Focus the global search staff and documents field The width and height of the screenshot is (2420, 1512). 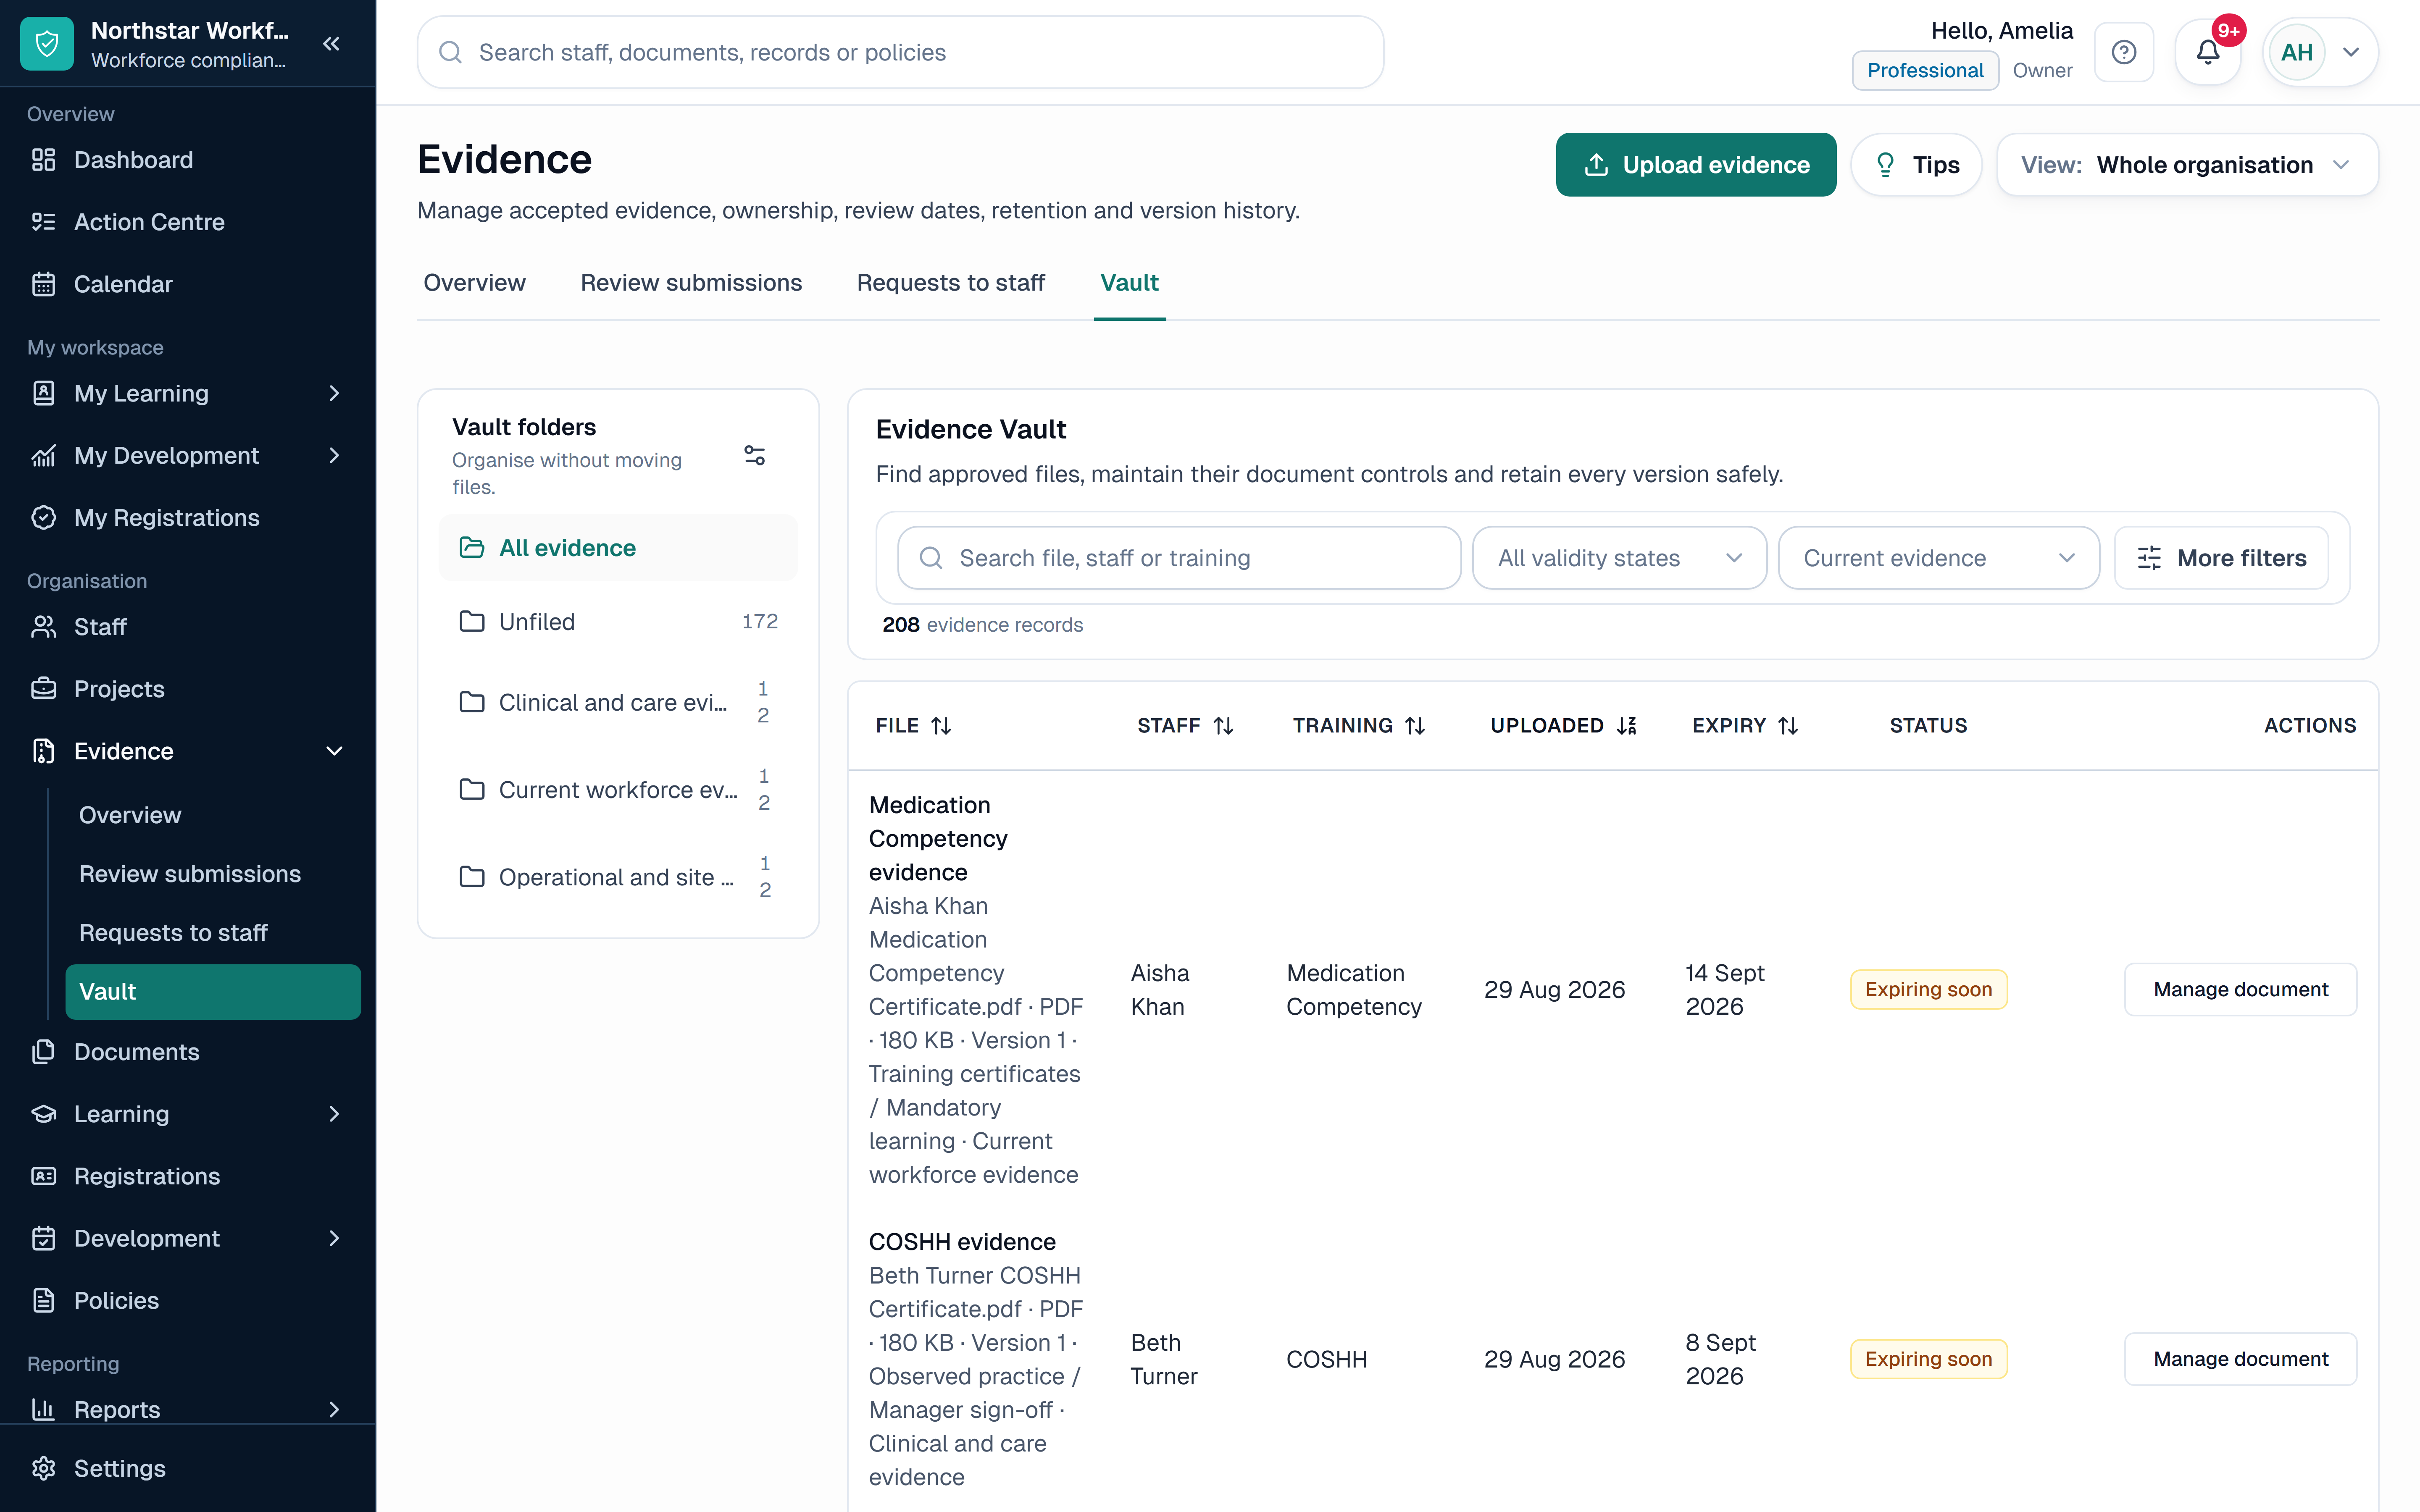900,52
